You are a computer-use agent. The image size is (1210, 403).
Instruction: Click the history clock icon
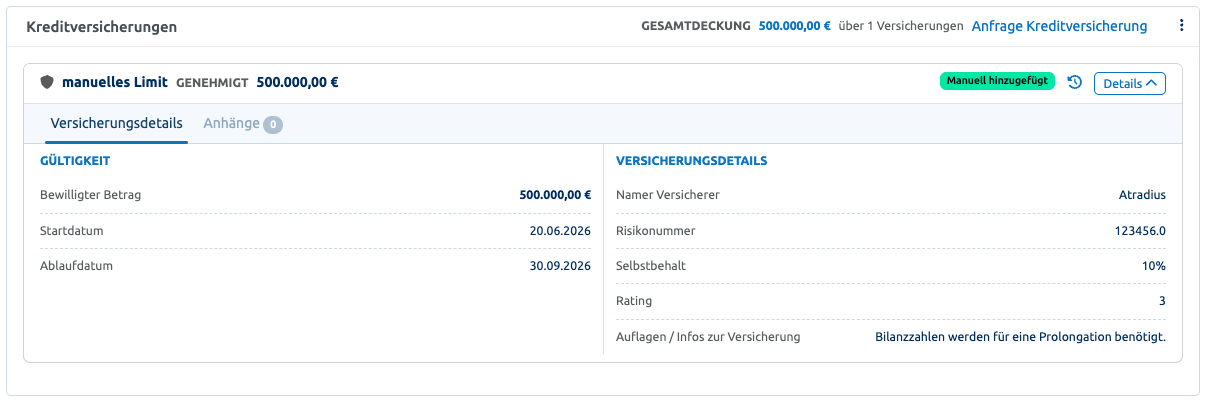coord(1075,83)
